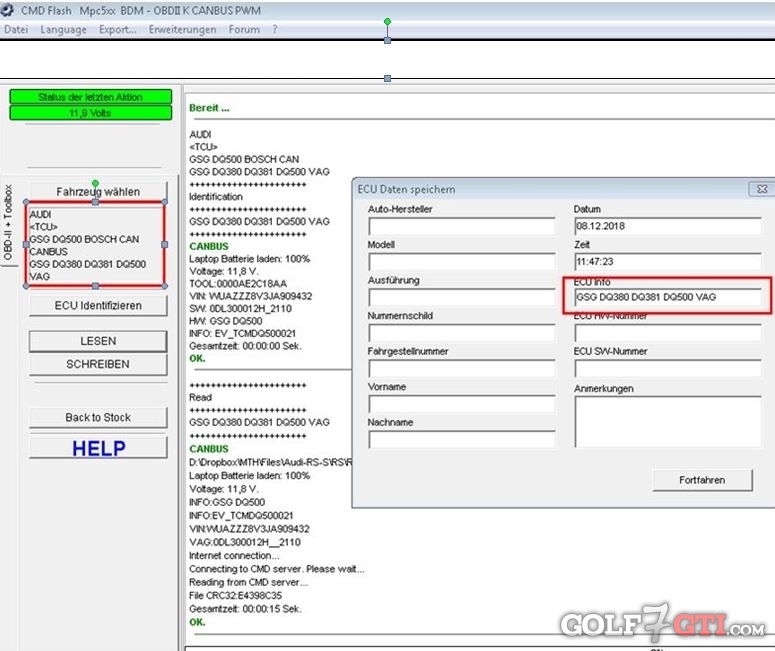Image resolution: width=775 pixels, height=651 pixels.
Task: Click the File CRC32:E4398C35 log line
Action: (235, 595)
